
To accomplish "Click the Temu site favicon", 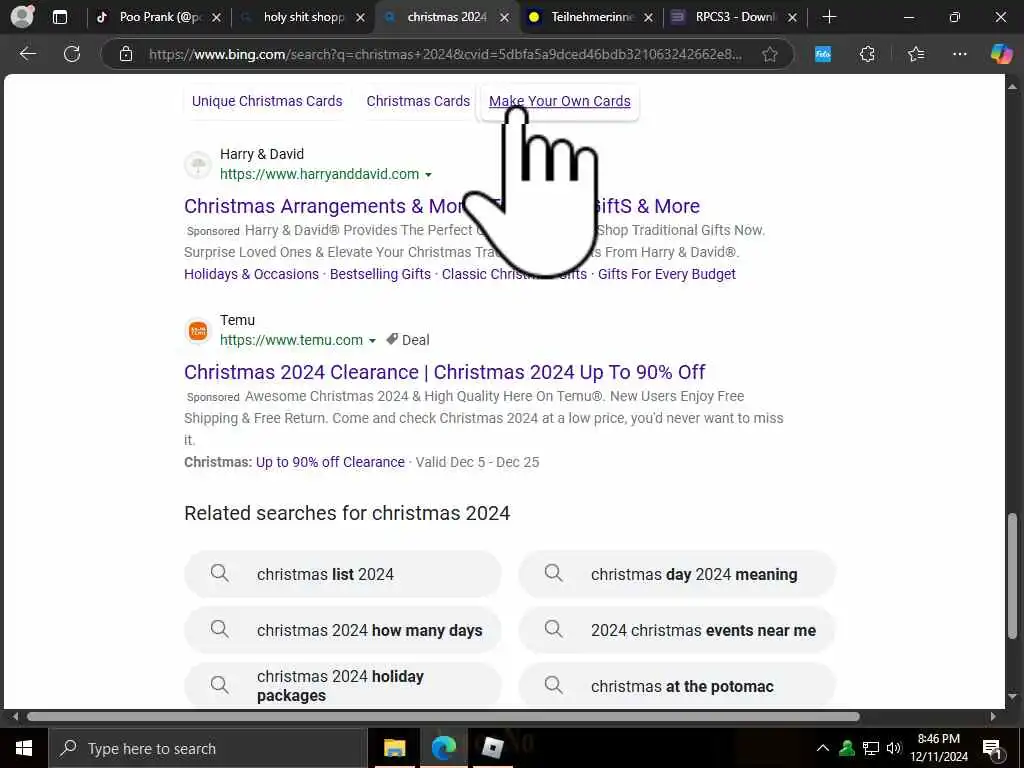I will pos(197,331).
